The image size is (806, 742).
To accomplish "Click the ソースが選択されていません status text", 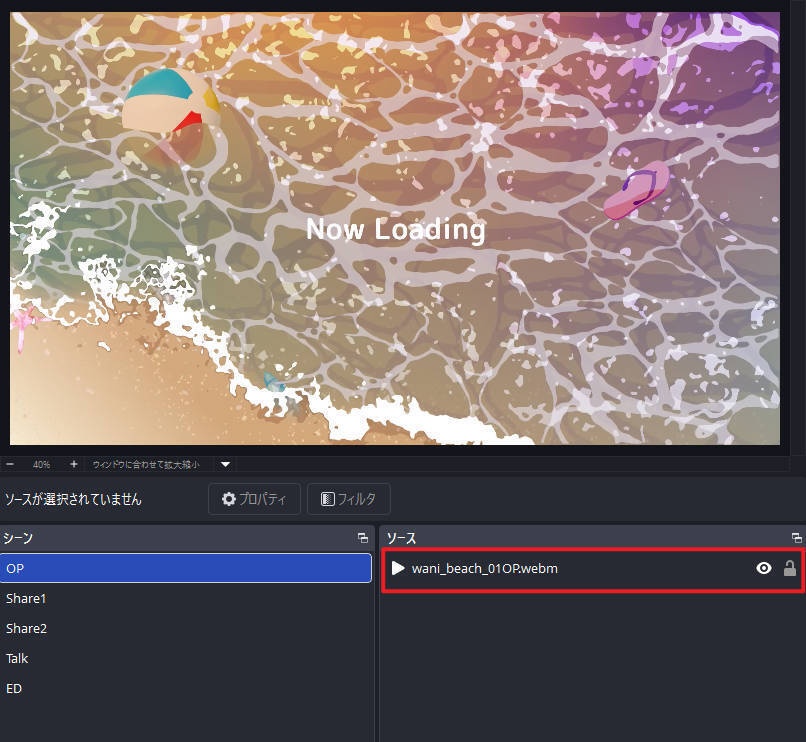I will (x=73, y=499).
